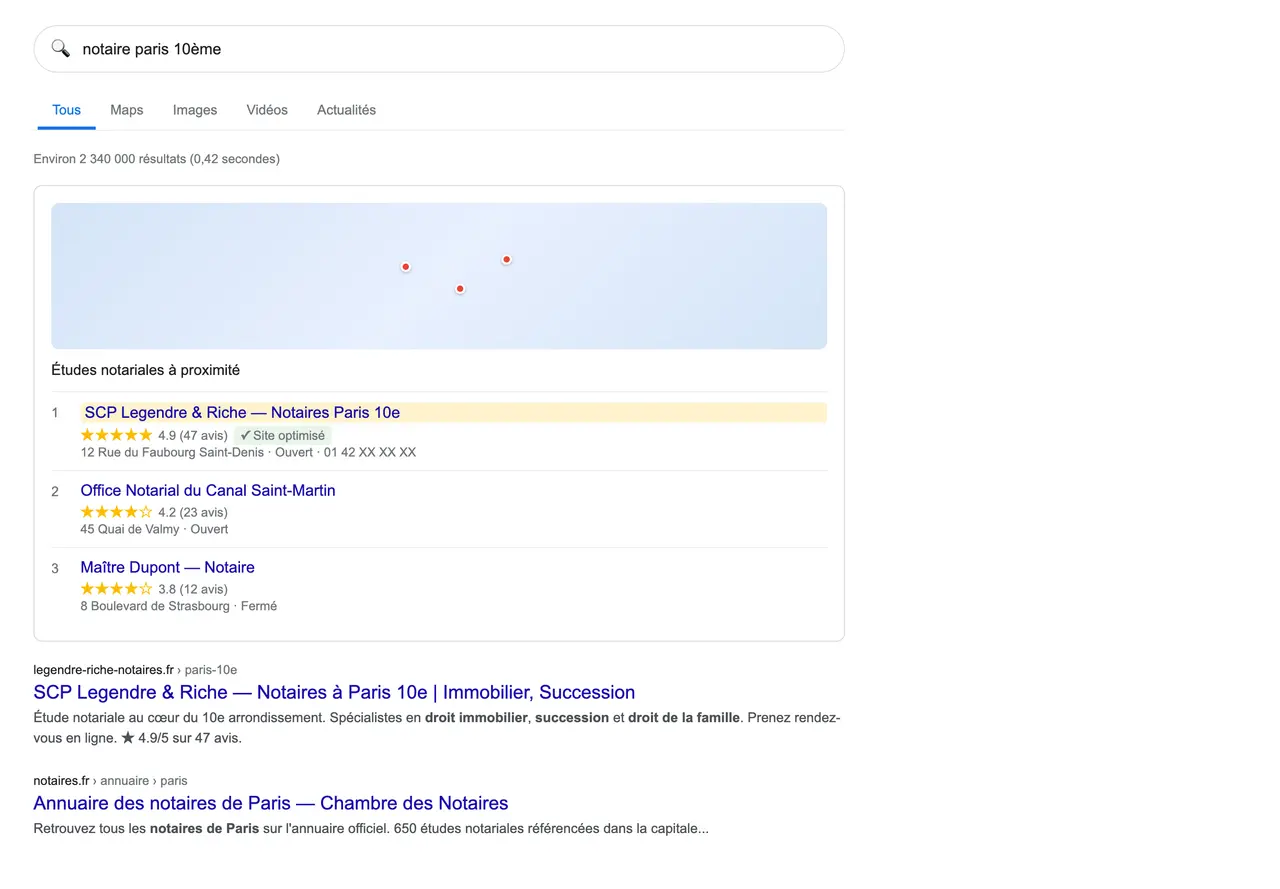Click address '8 Boulevard de Strasbourg'
1280x889 pixels.
[x=155, y=606]
